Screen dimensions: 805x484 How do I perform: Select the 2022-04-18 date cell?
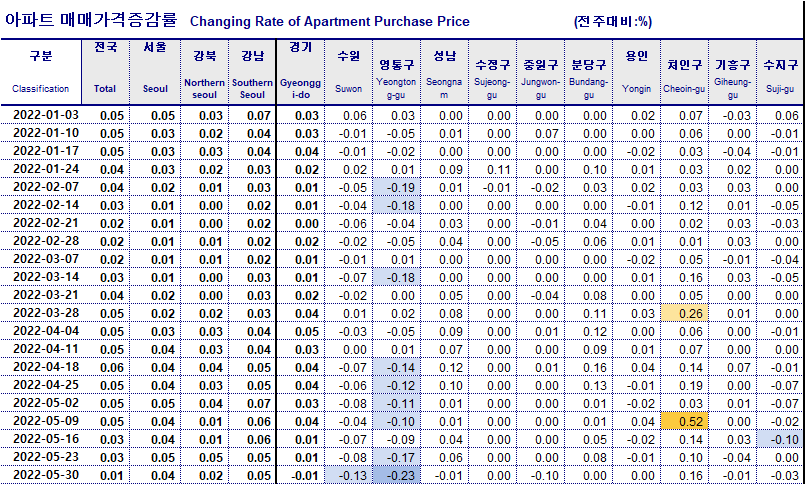pyautogui.click(x=41, y=367)
